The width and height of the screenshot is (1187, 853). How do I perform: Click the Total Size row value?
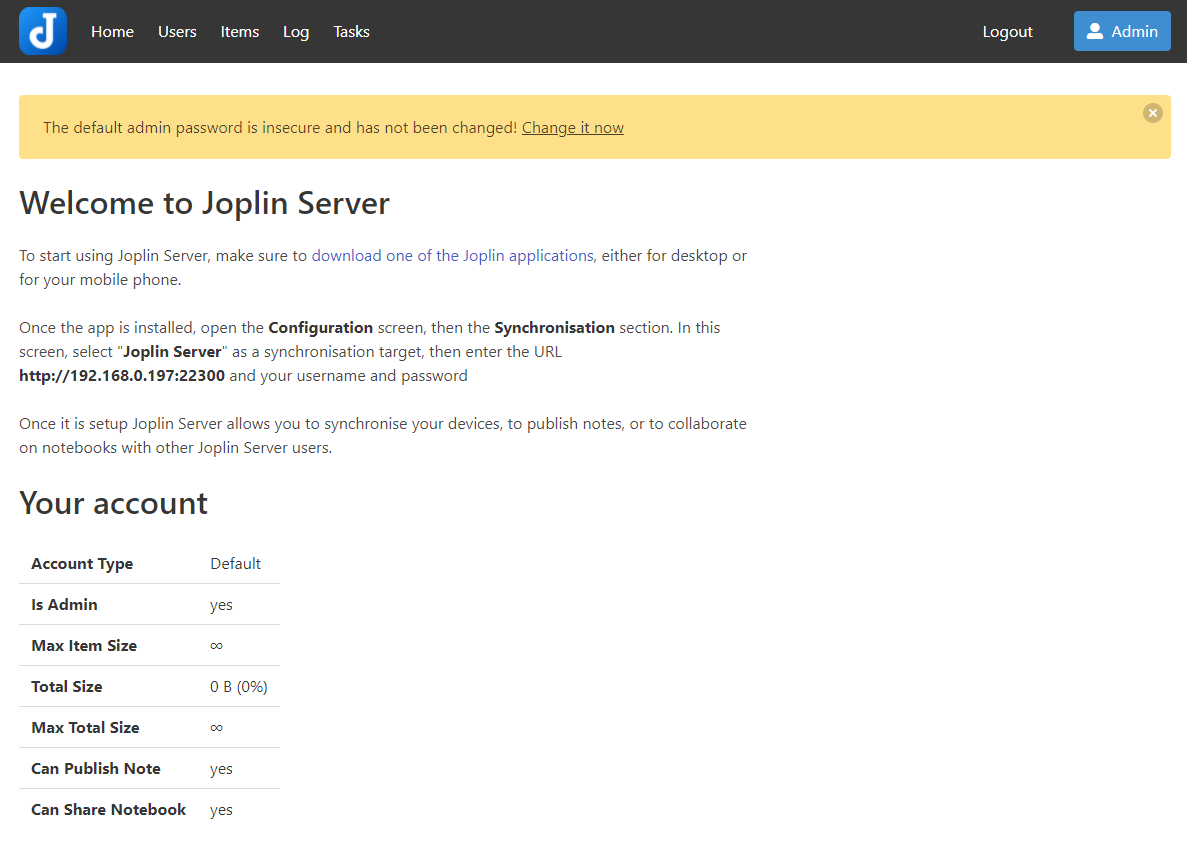coord(238,686)
